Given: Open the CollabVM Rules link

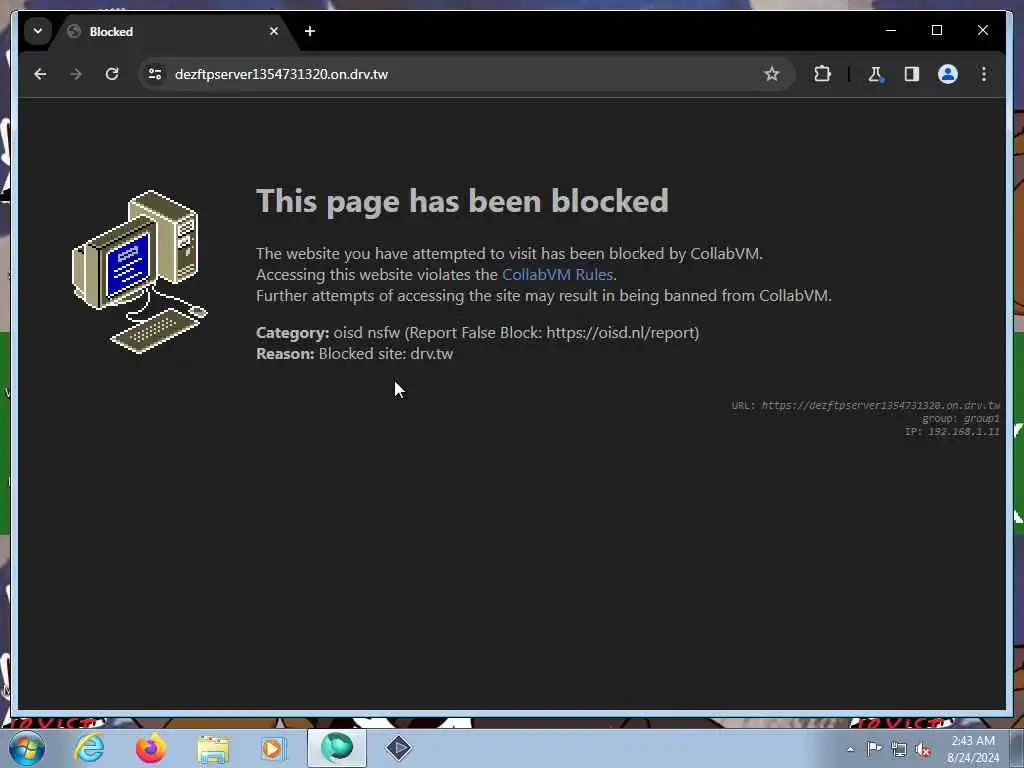Looking at the screenshot, I should tap(557, 275).
